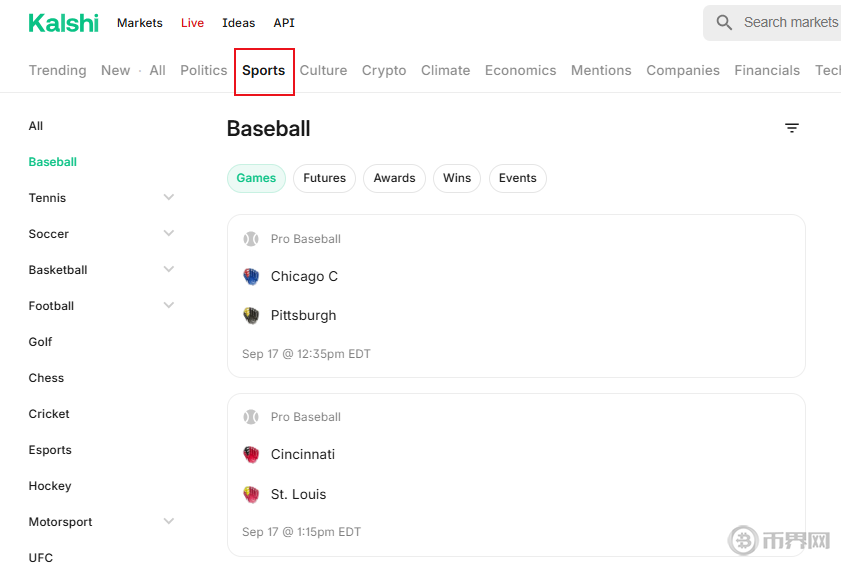Switch to the Trending tab
This screenshot has height=568, width=841.
tap(57, 70)
